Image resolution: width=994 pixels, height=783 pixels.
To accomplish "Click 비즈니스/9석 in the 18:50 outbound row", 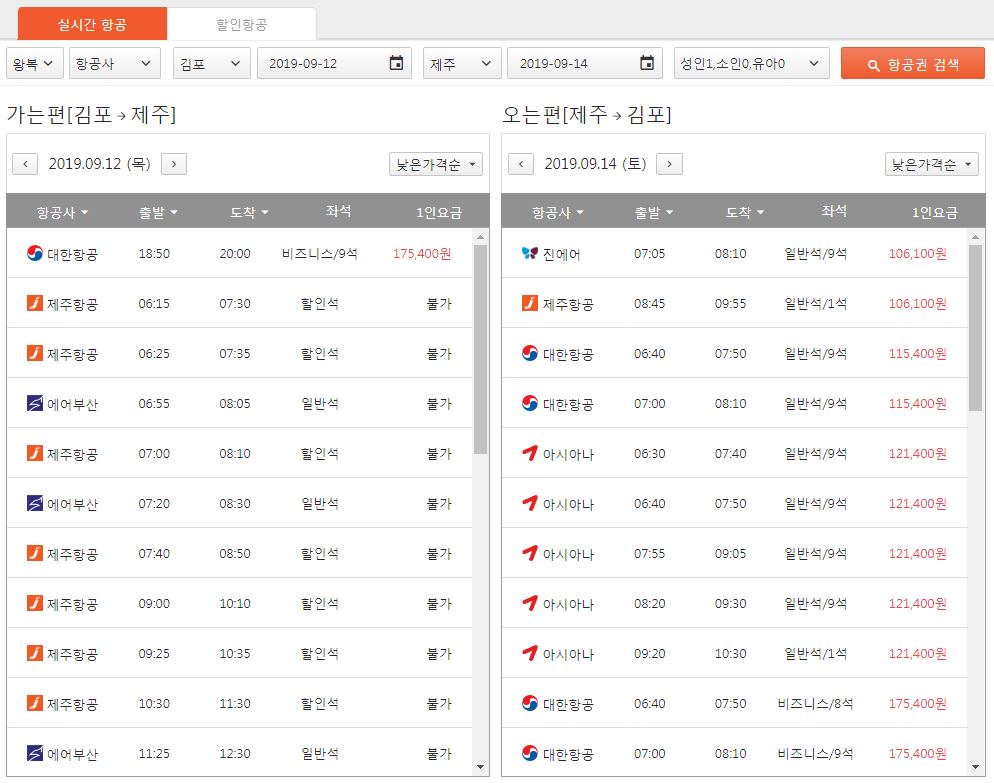I will [320, 254].
